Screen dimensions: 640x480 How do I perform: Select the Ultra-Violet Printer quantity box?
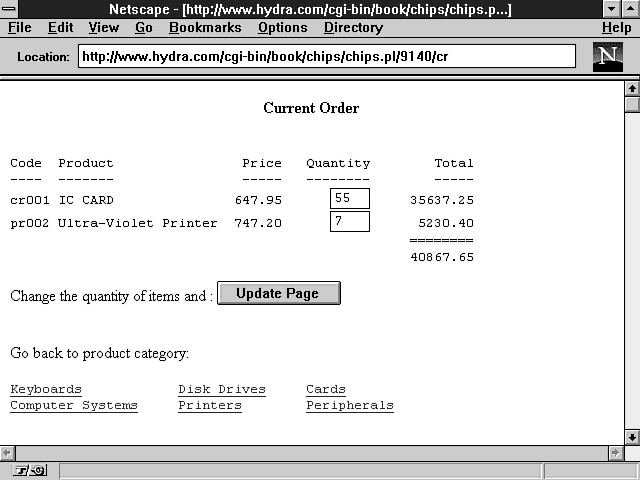[x=349, y=221]
